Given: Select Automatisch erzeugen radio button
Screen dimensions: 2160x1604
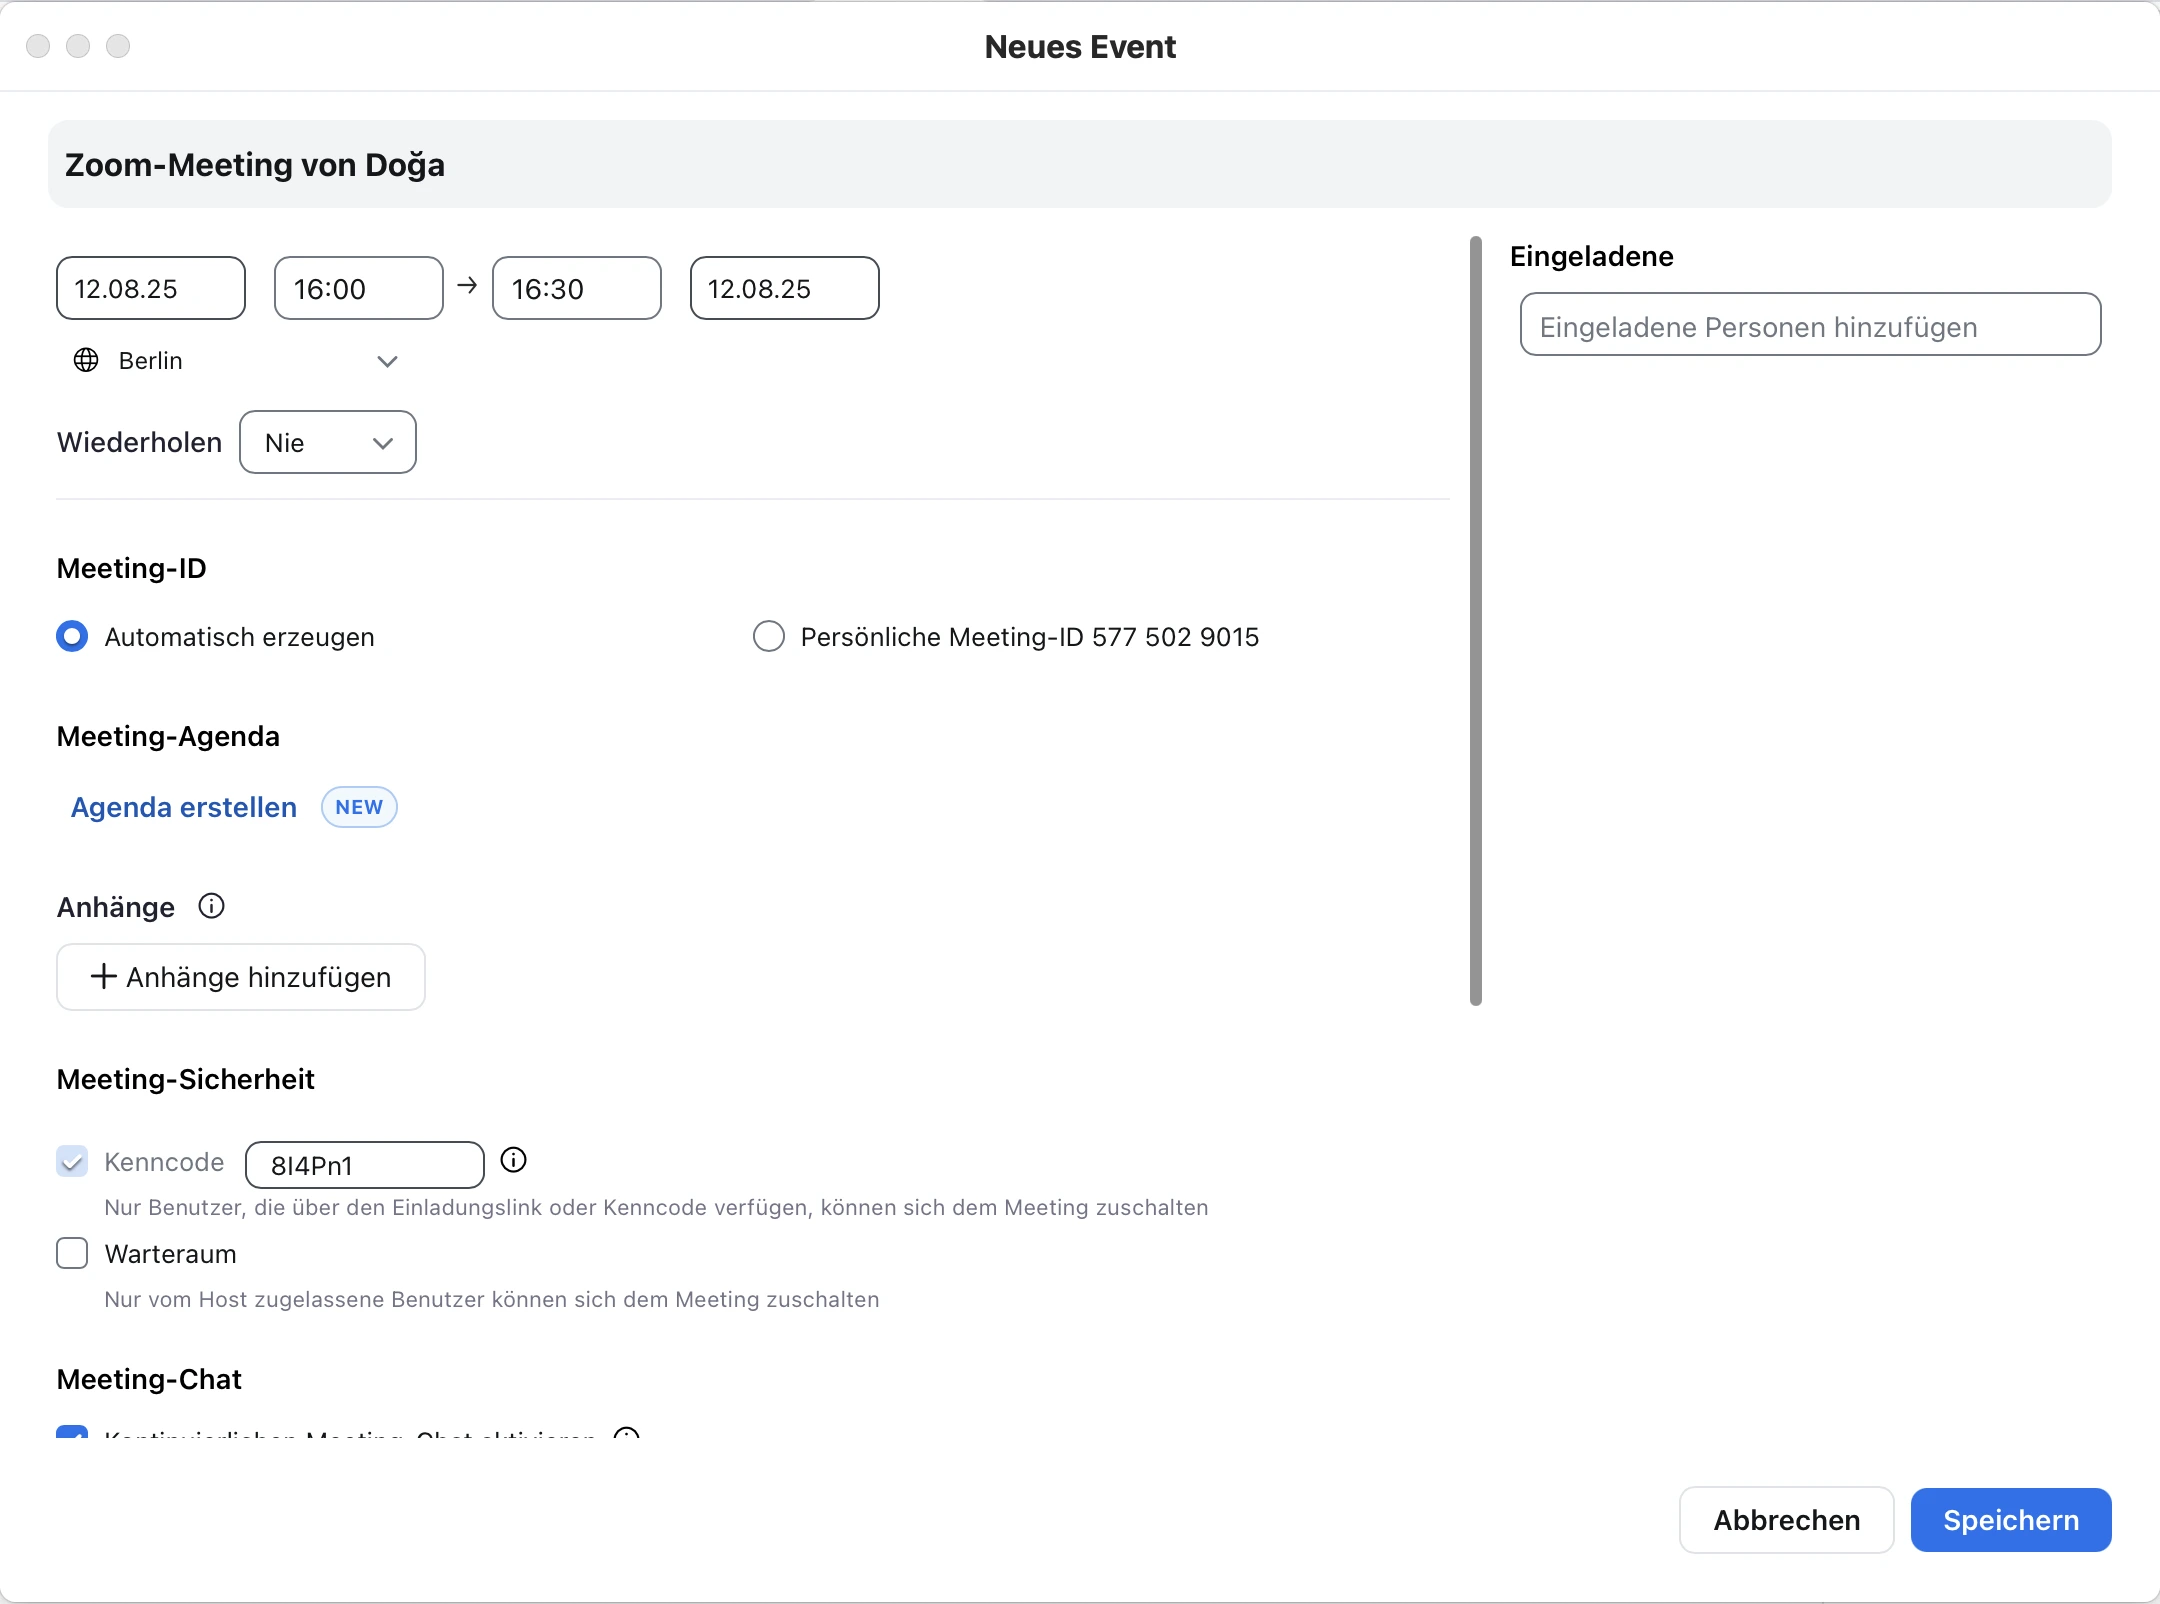Looking at the screenshot, I should click(72, 636).
